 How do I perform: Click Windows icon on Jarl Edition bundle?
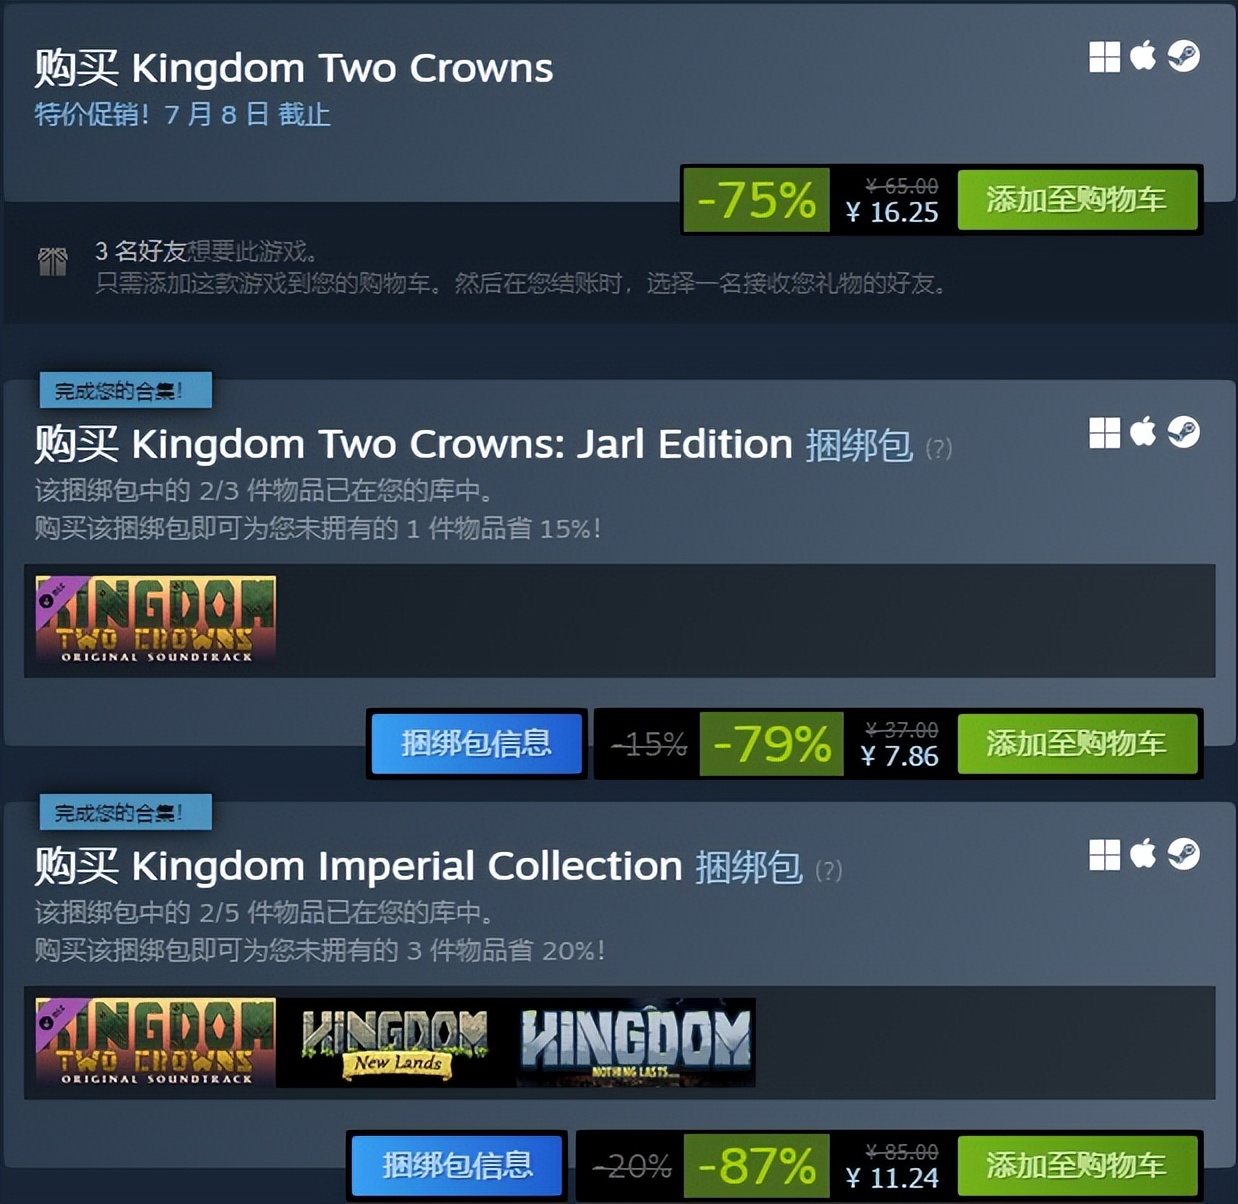[1104, 433]
